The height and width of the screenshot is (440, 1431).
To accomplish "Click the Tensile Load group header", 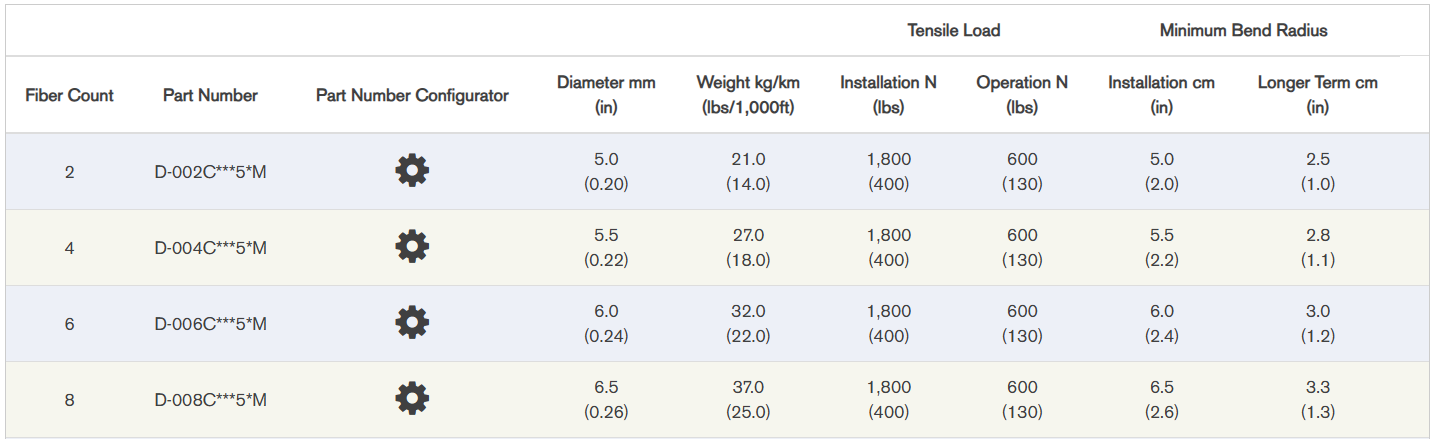I will pyautogui.click(x=953, y=30).
